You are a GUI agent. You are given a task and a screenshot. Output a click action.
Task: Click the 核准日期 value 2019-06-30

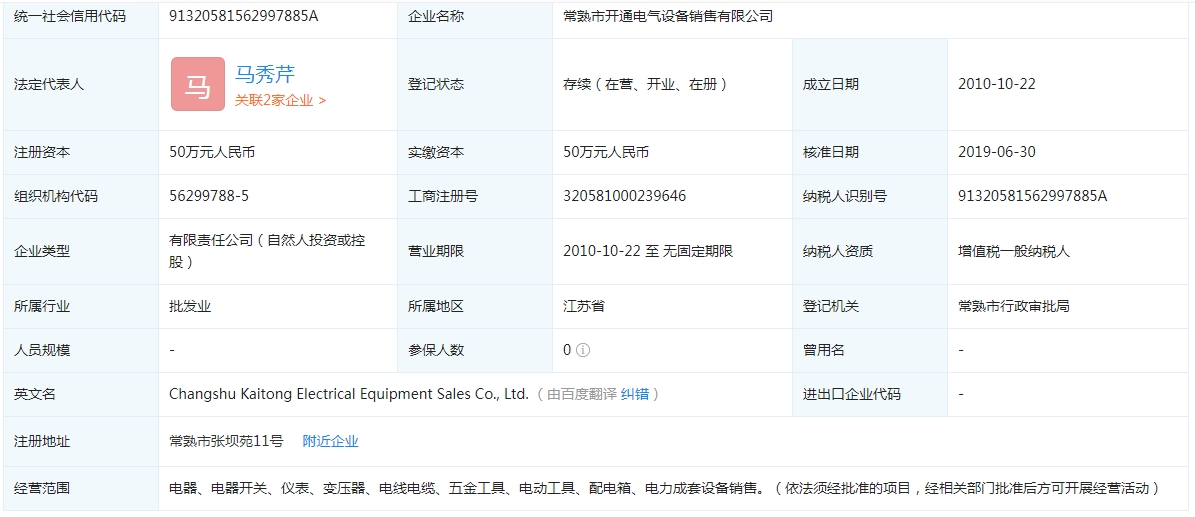[x=996, y=152]
